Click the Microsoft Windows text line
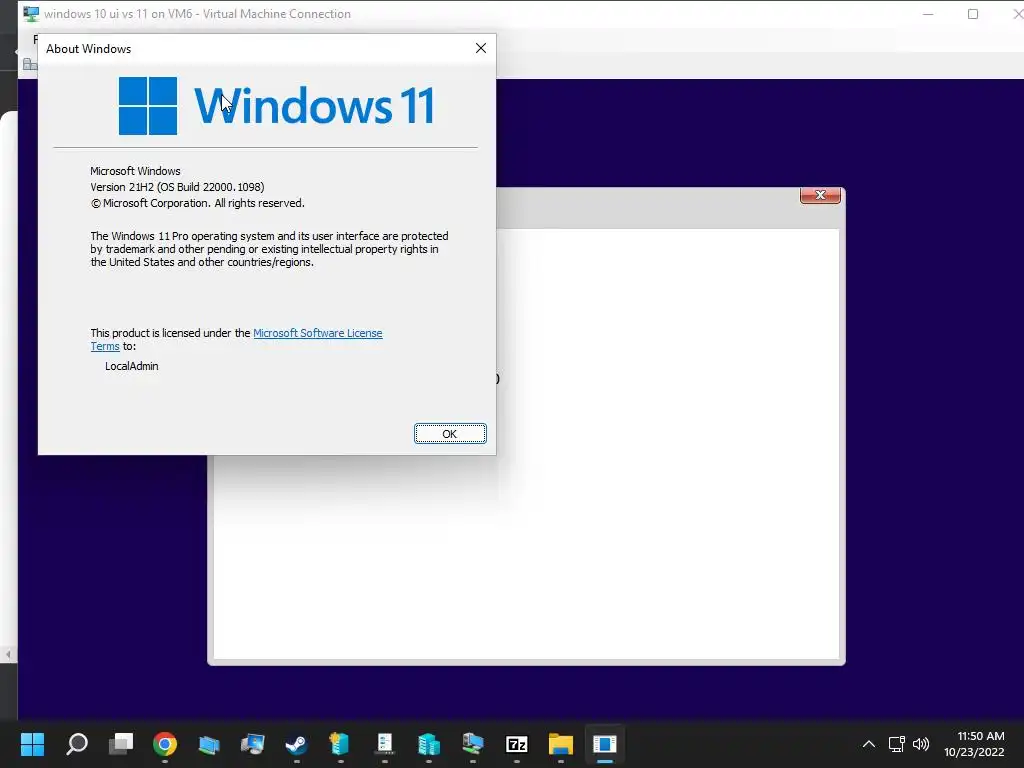 [x=135, y=171]
